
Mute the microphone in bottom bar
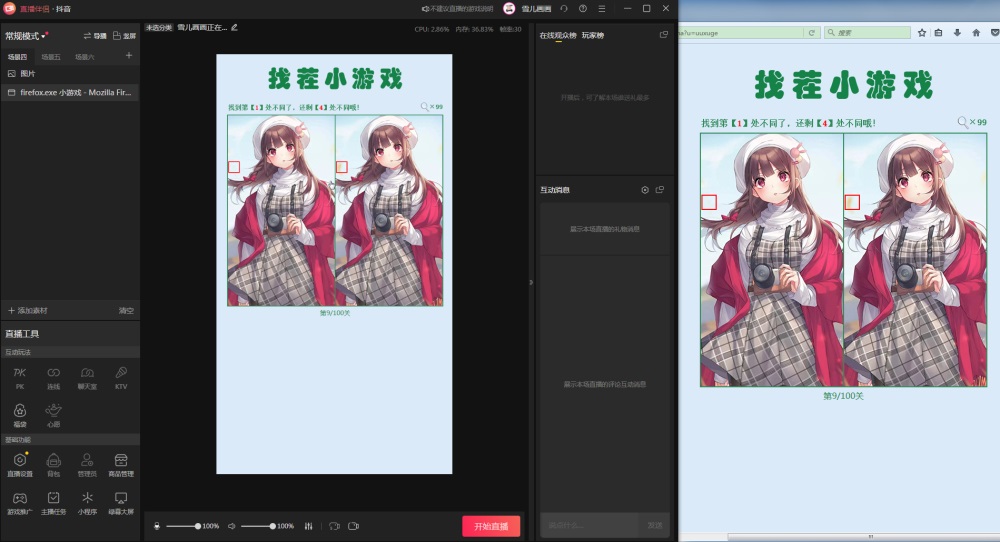[157, 526]
